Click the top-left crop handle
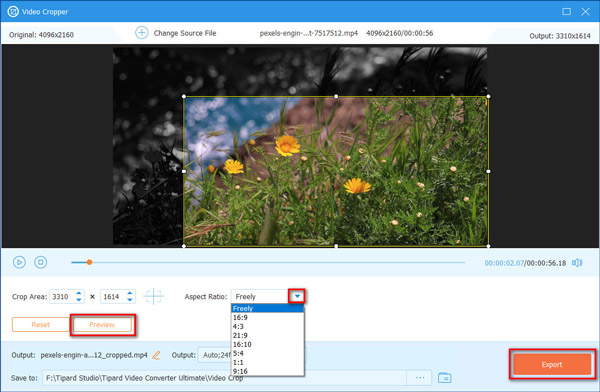Viewport: 600px width, 392px height. coord(184,96)
